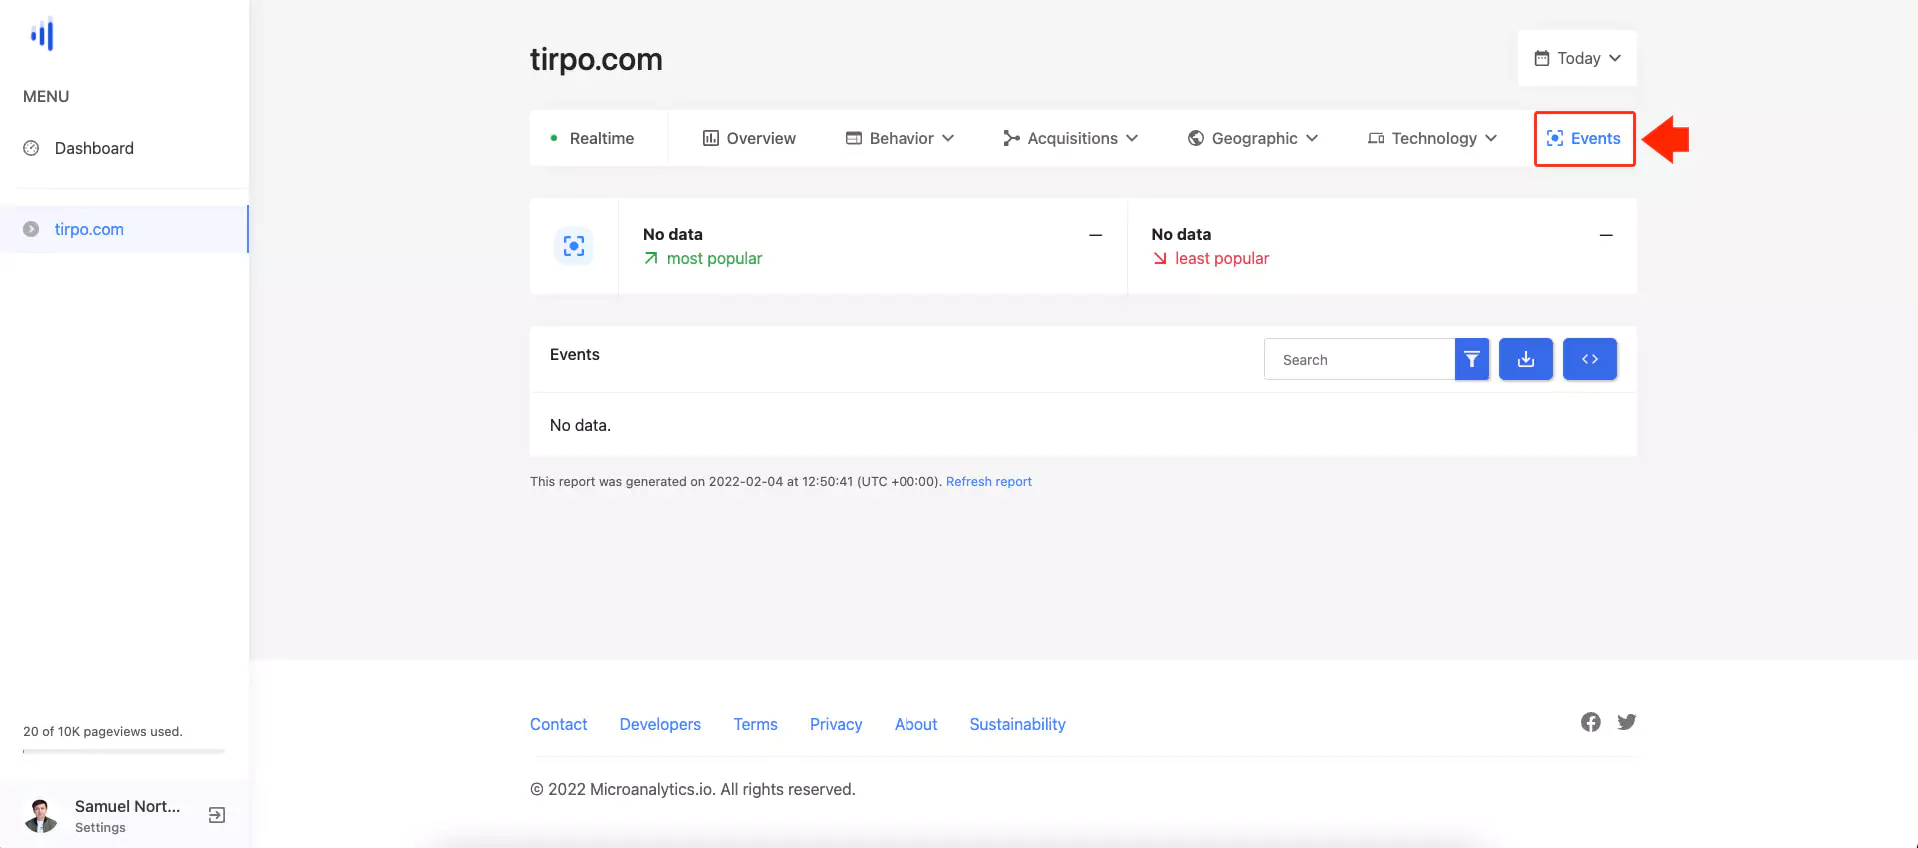Click the MENU heading in the sidebar
The width and height of the screenshot is (1918, 848).
pyautogui.click(x=46, y=96)
